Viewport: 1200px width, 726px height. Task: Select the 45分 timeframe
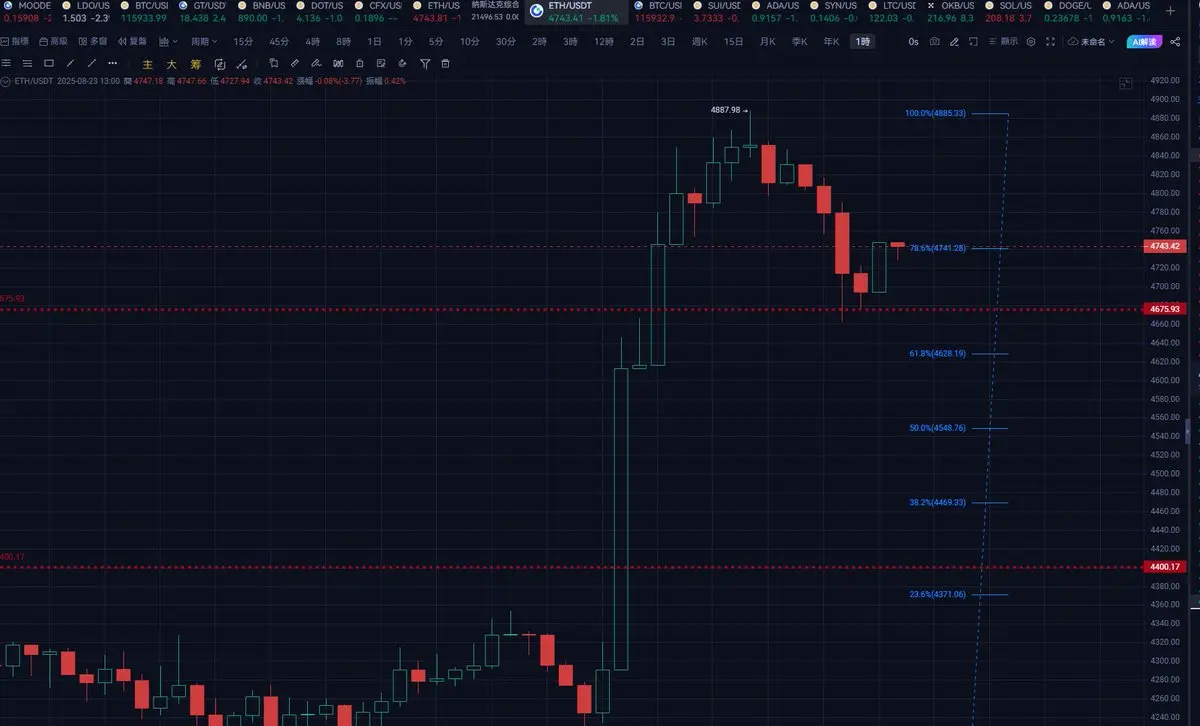pos(278,42)
